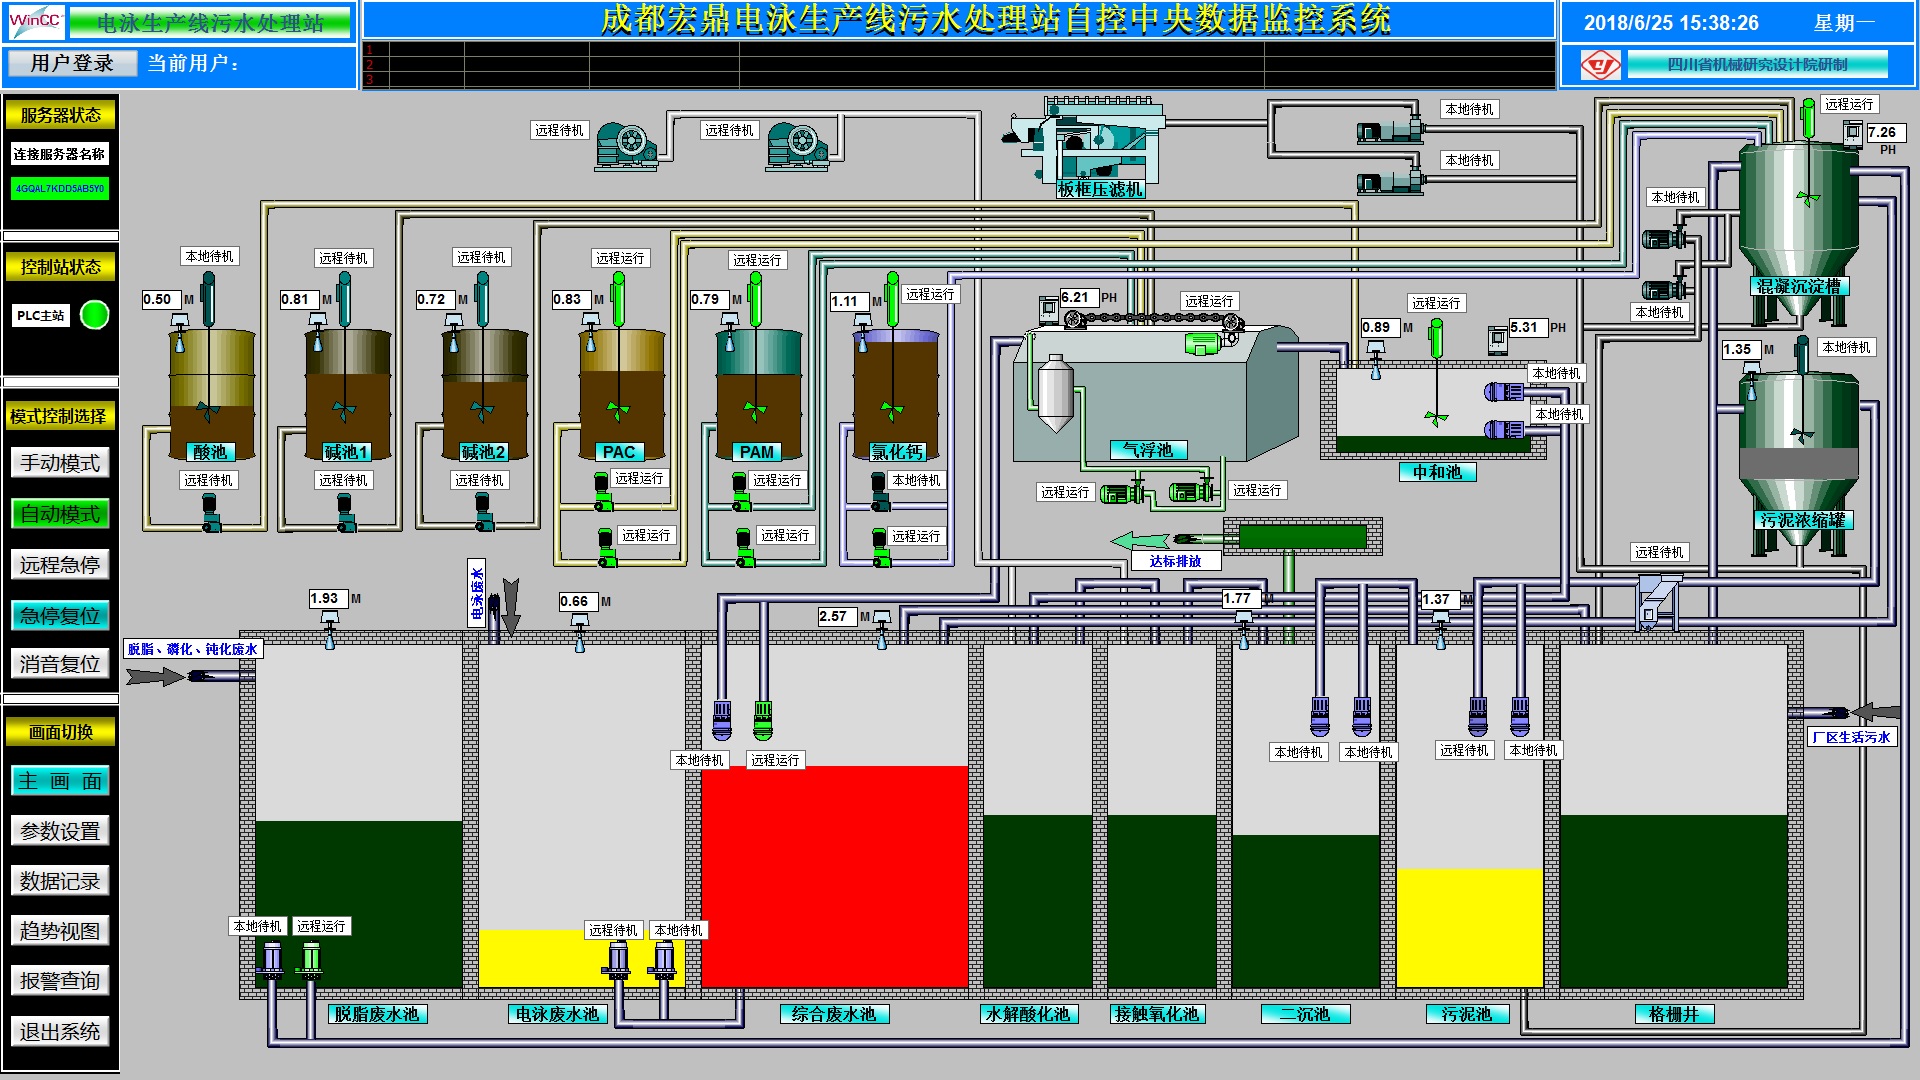Click the 接触氧化池 tank label

(1157, 1014)
